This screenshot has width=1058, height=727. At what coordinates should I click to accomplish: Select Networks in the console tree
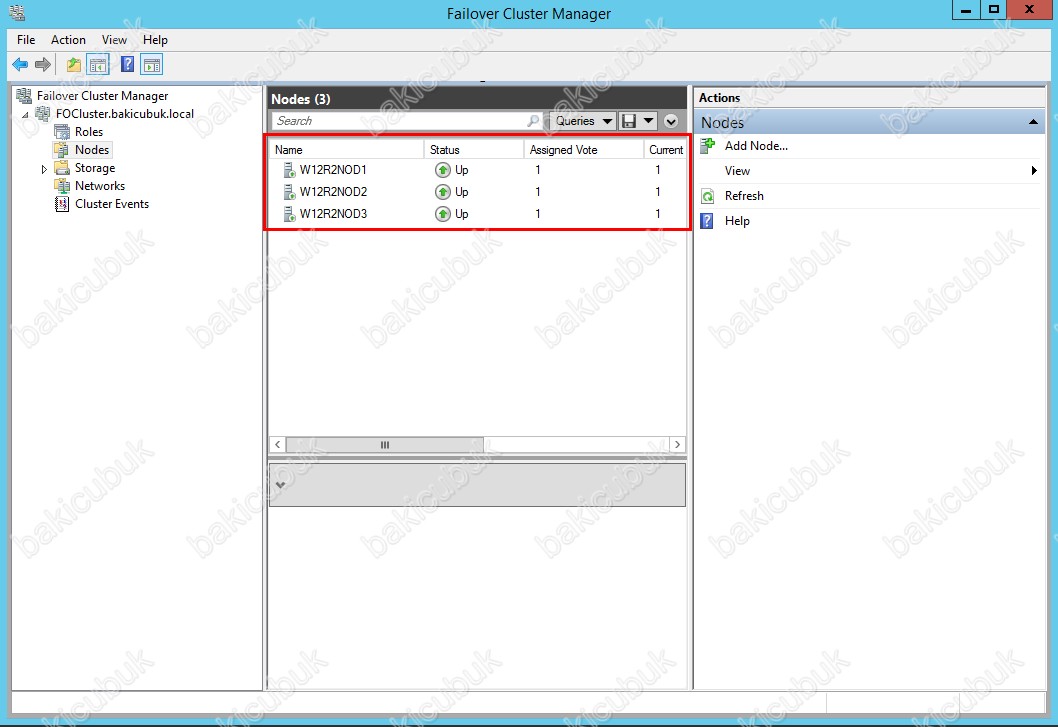coord(100,186)
